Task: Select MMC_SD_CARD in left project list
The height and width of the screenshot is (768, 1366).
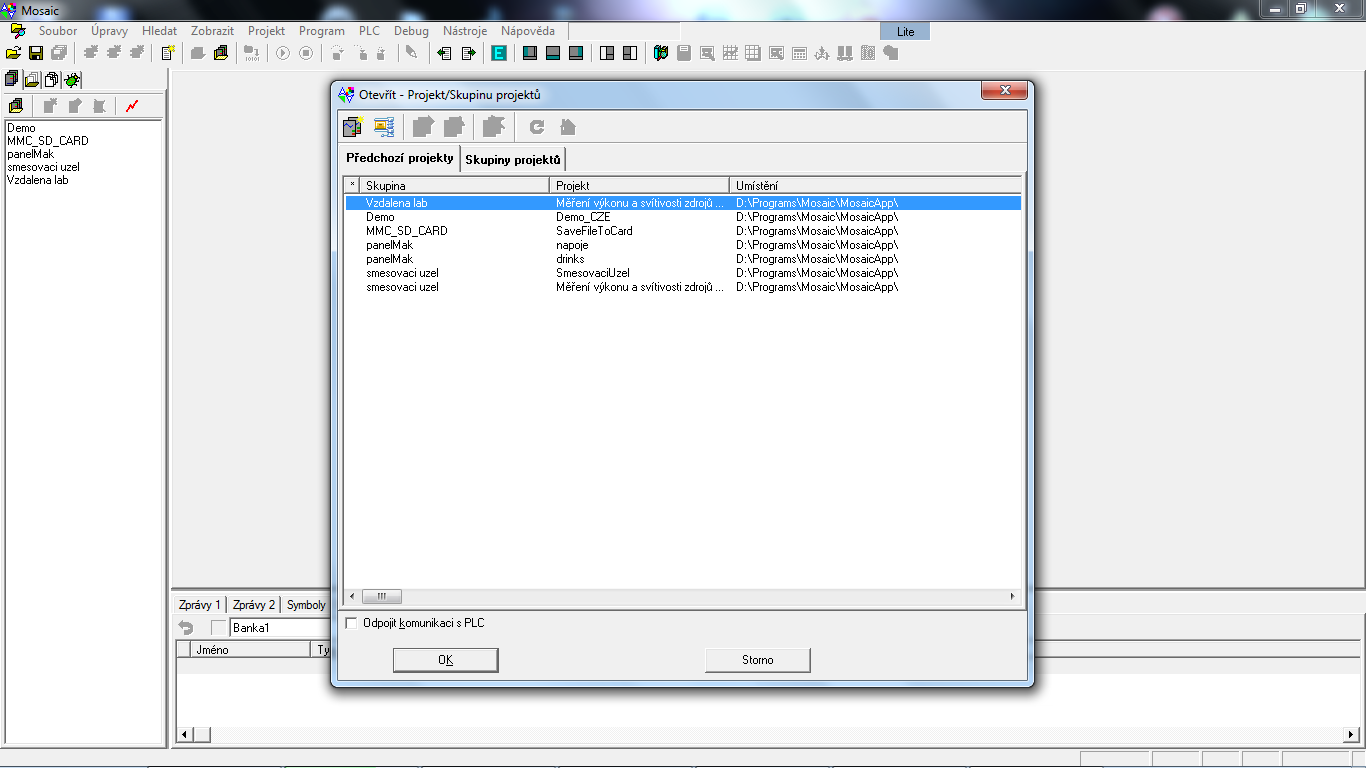Action: [x=47, y=141]
